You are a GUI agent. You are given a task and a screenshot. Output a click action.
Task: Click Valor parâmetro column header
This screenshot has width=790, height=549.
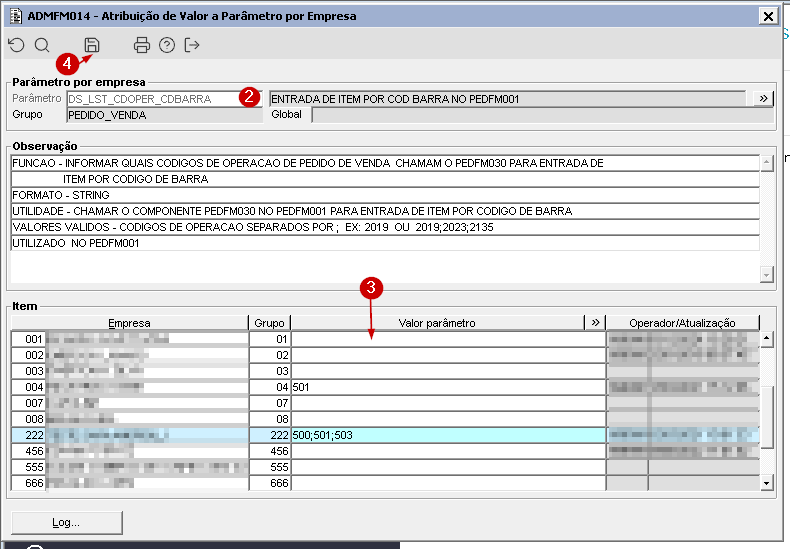(437, 323)
